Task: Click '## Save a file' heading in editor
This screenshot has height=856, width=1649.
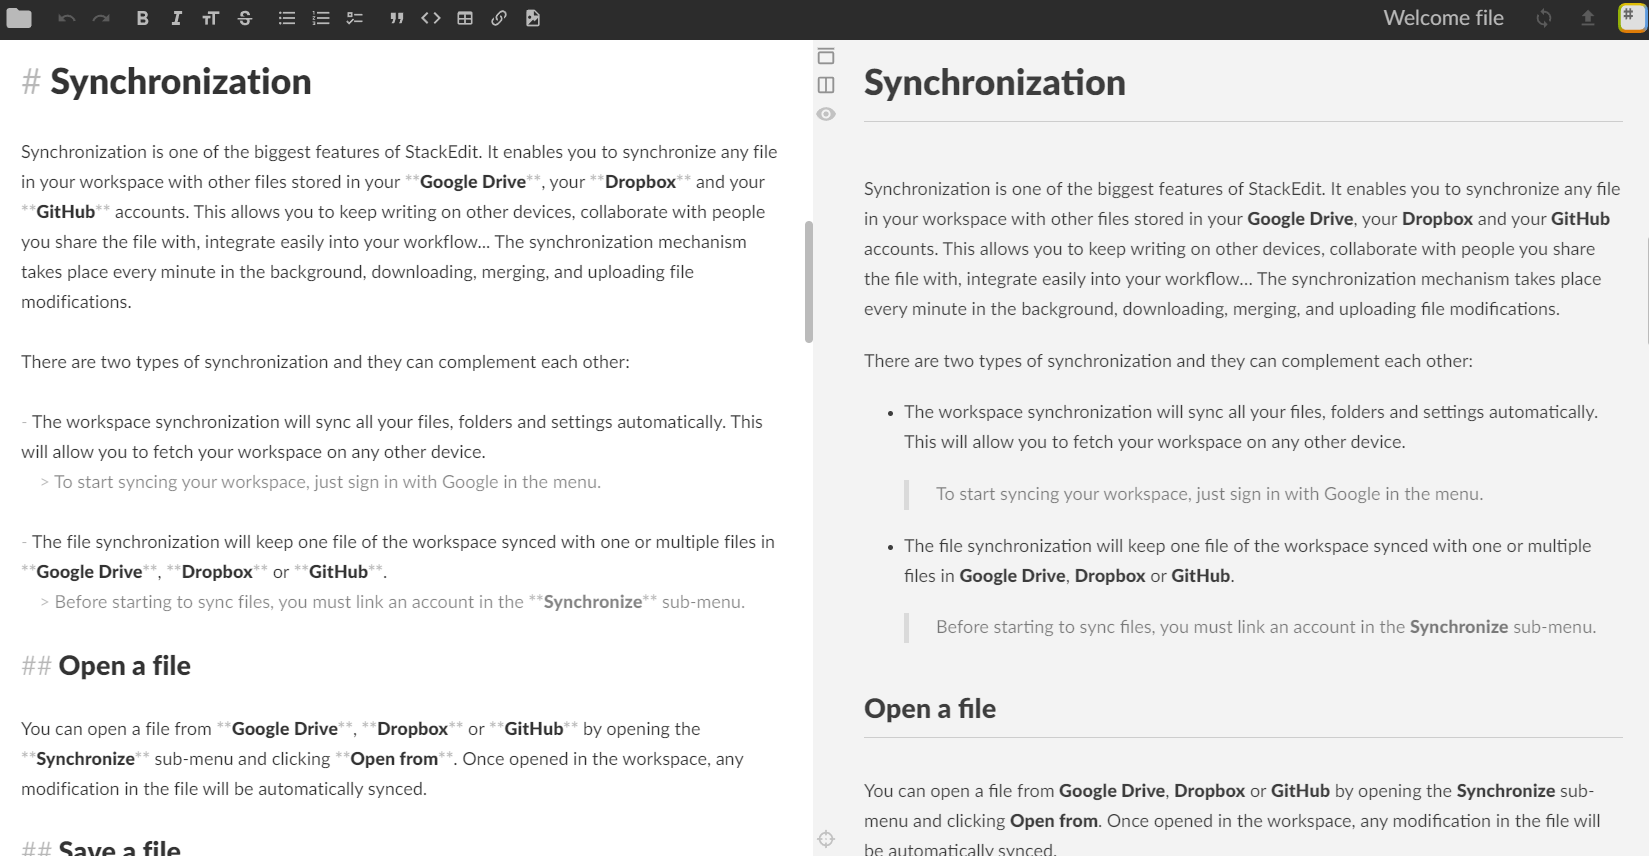Action: [101, 848]
